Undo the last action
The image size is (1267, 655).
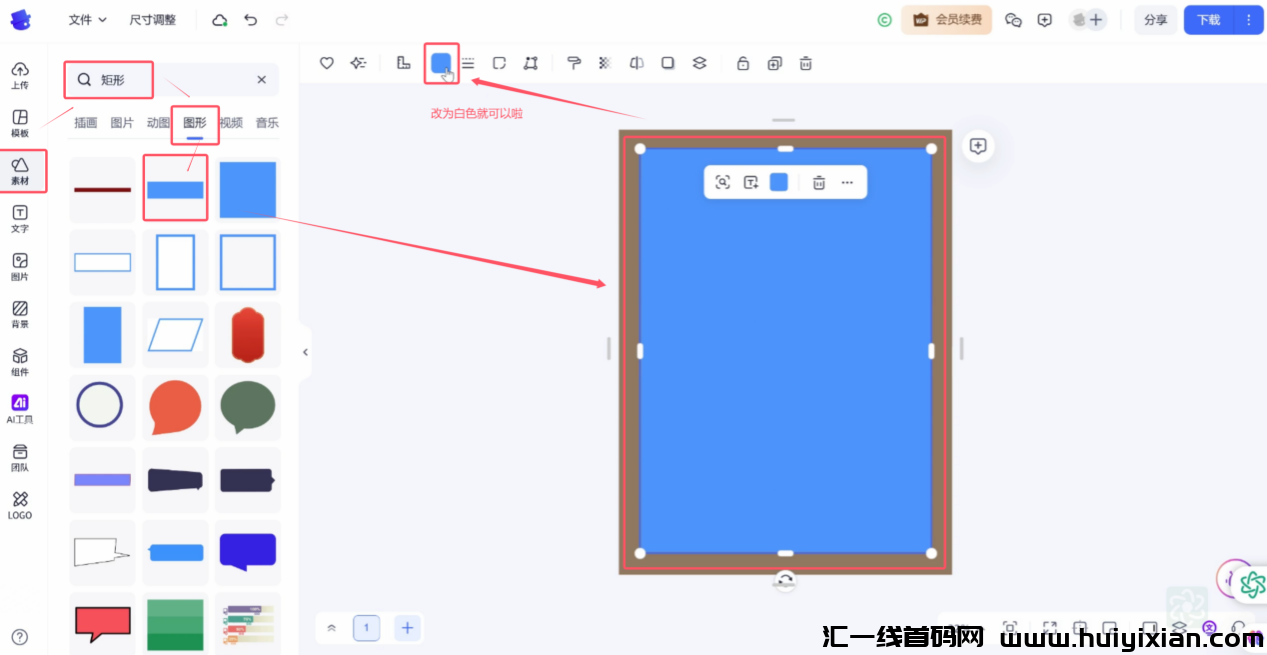coord(251,20)
